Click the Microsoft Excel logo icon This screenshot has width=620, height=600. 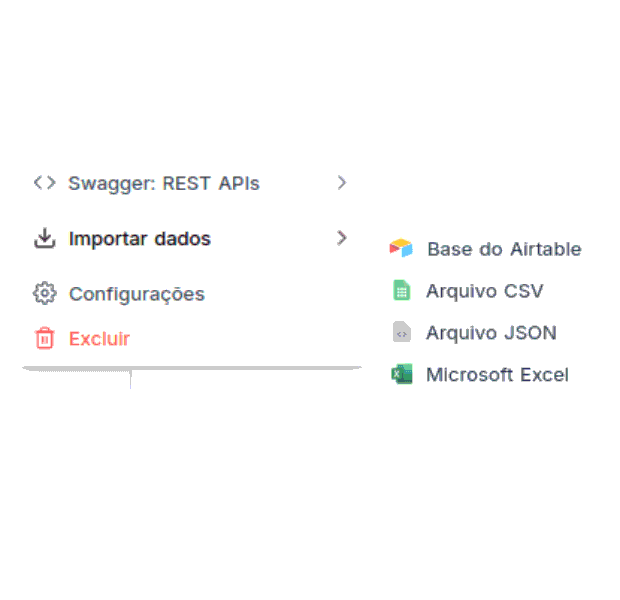(401, 375)
